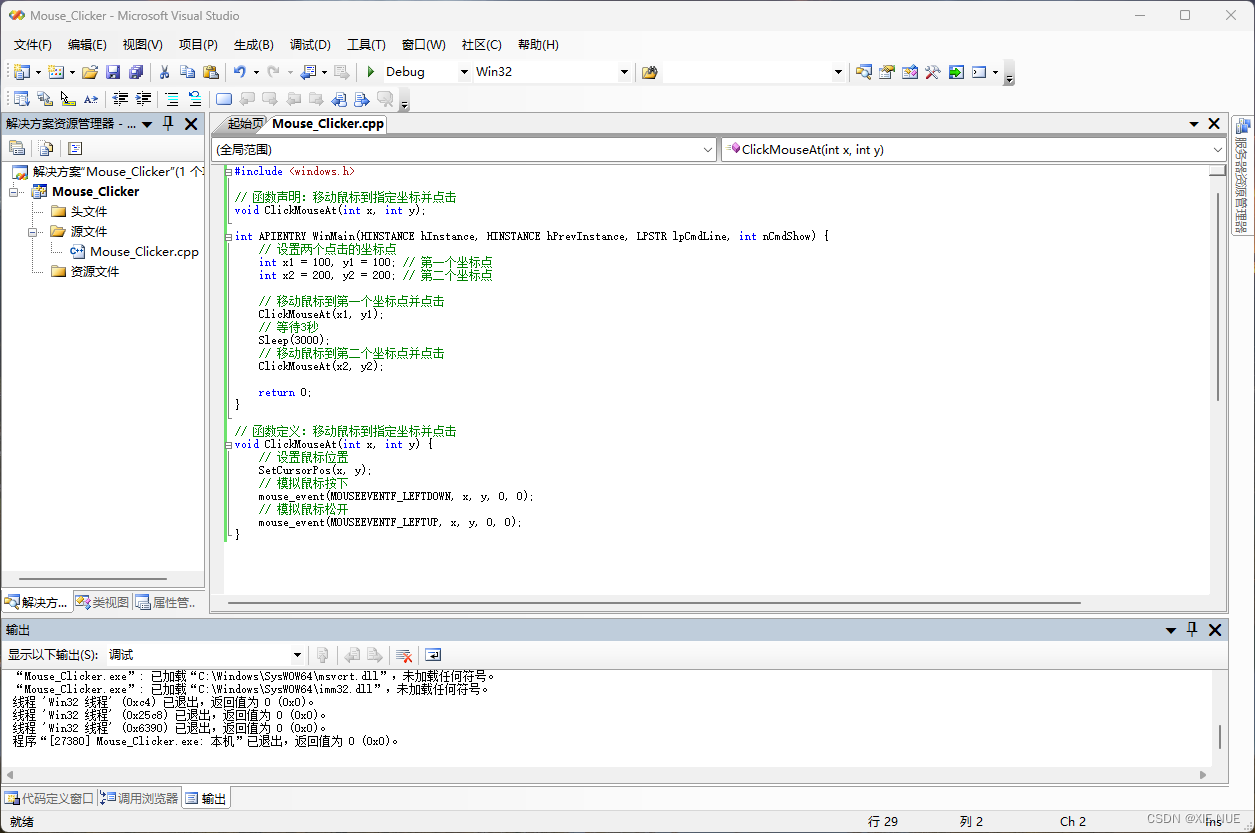Open Solution Explorer from the main toolbar icon

863,72
